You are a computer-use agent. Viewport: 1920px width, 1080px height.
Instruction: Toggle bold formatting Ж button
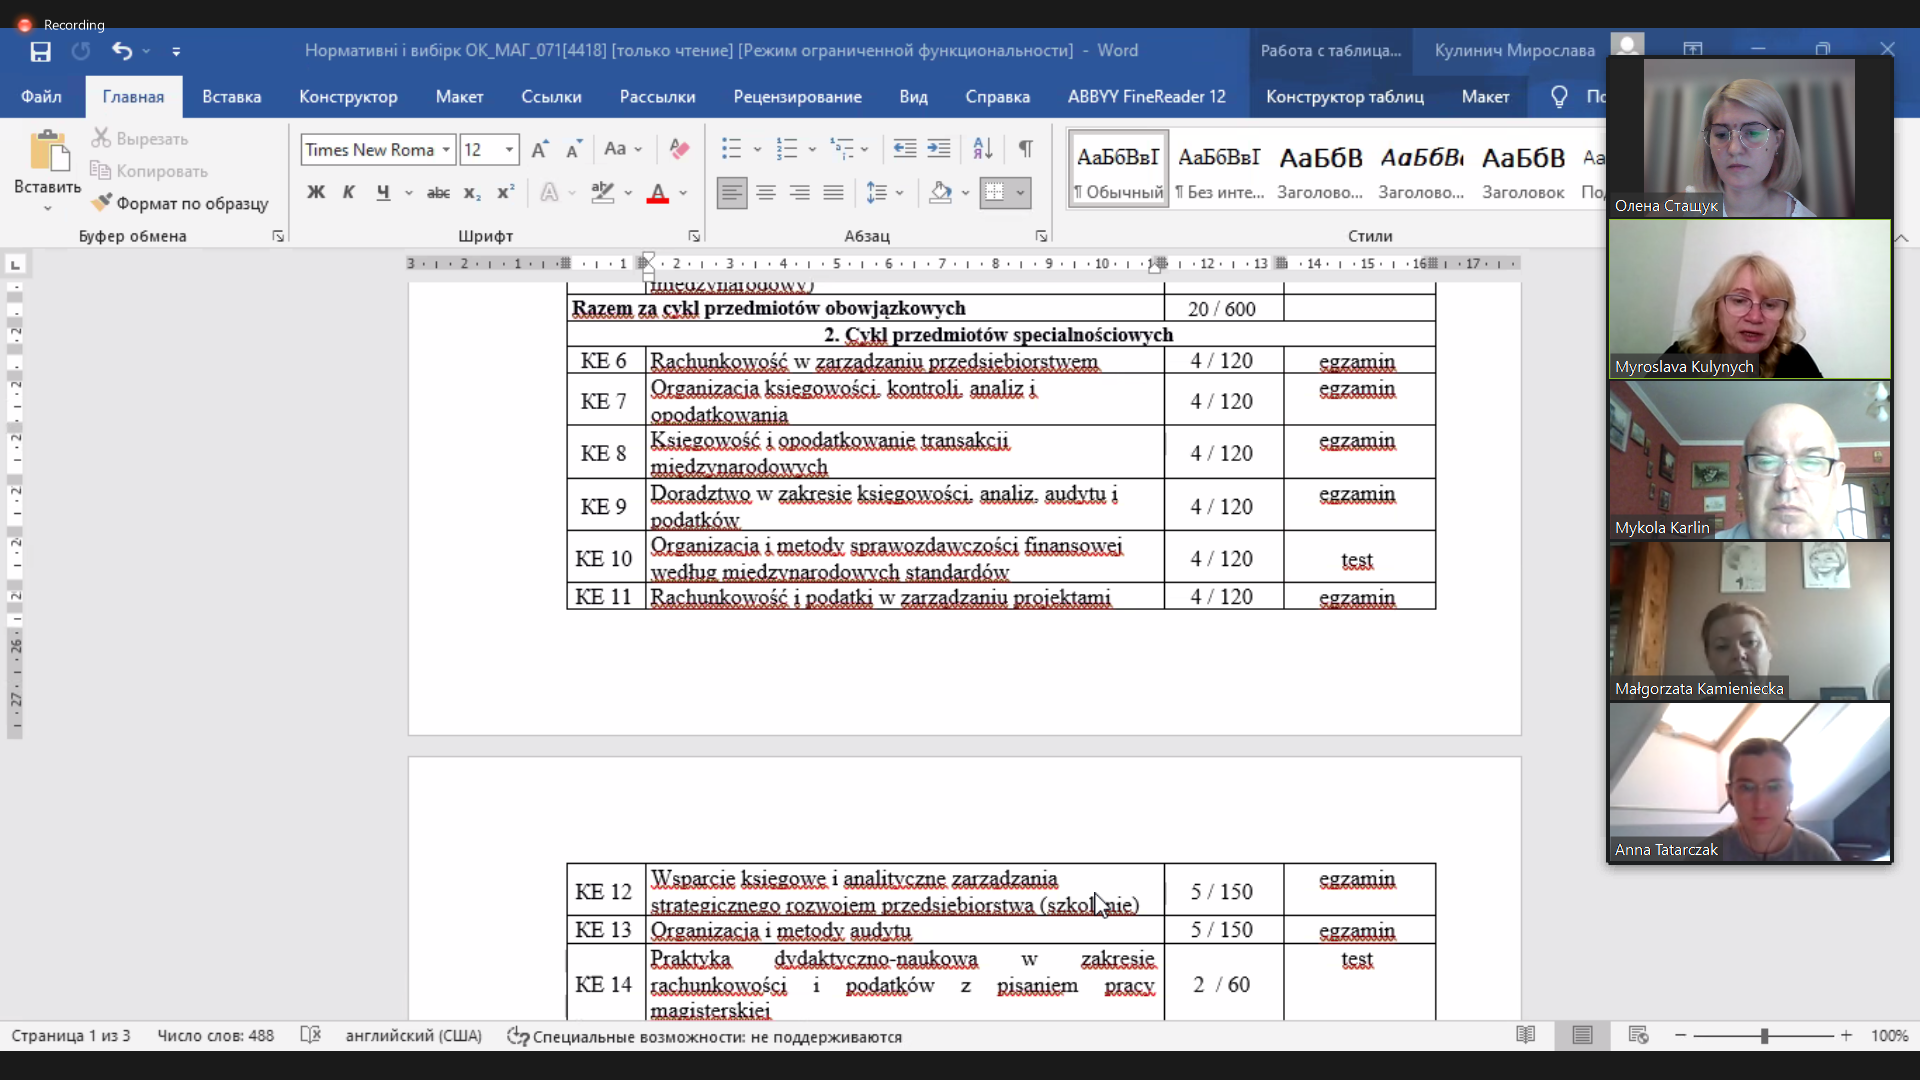tap(316, 193)
